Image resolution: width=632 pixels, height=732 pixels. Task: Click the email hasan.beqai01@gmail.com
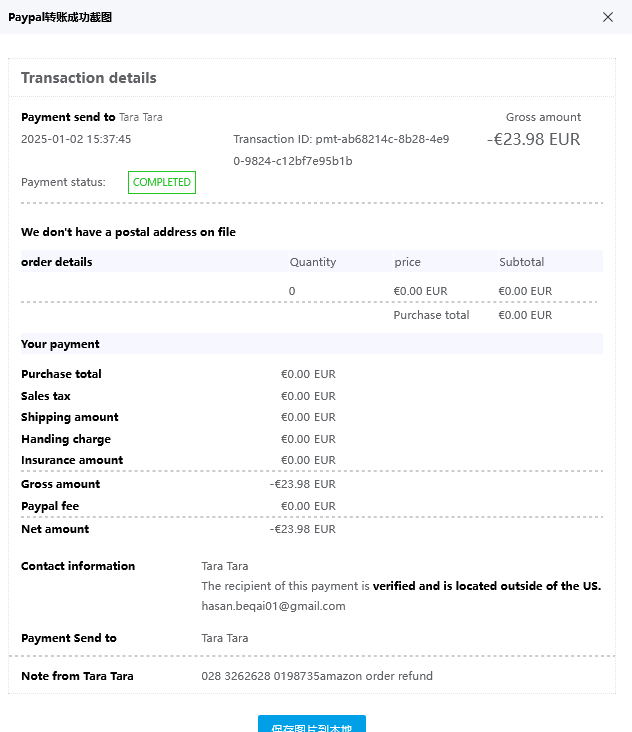[273, 606]
